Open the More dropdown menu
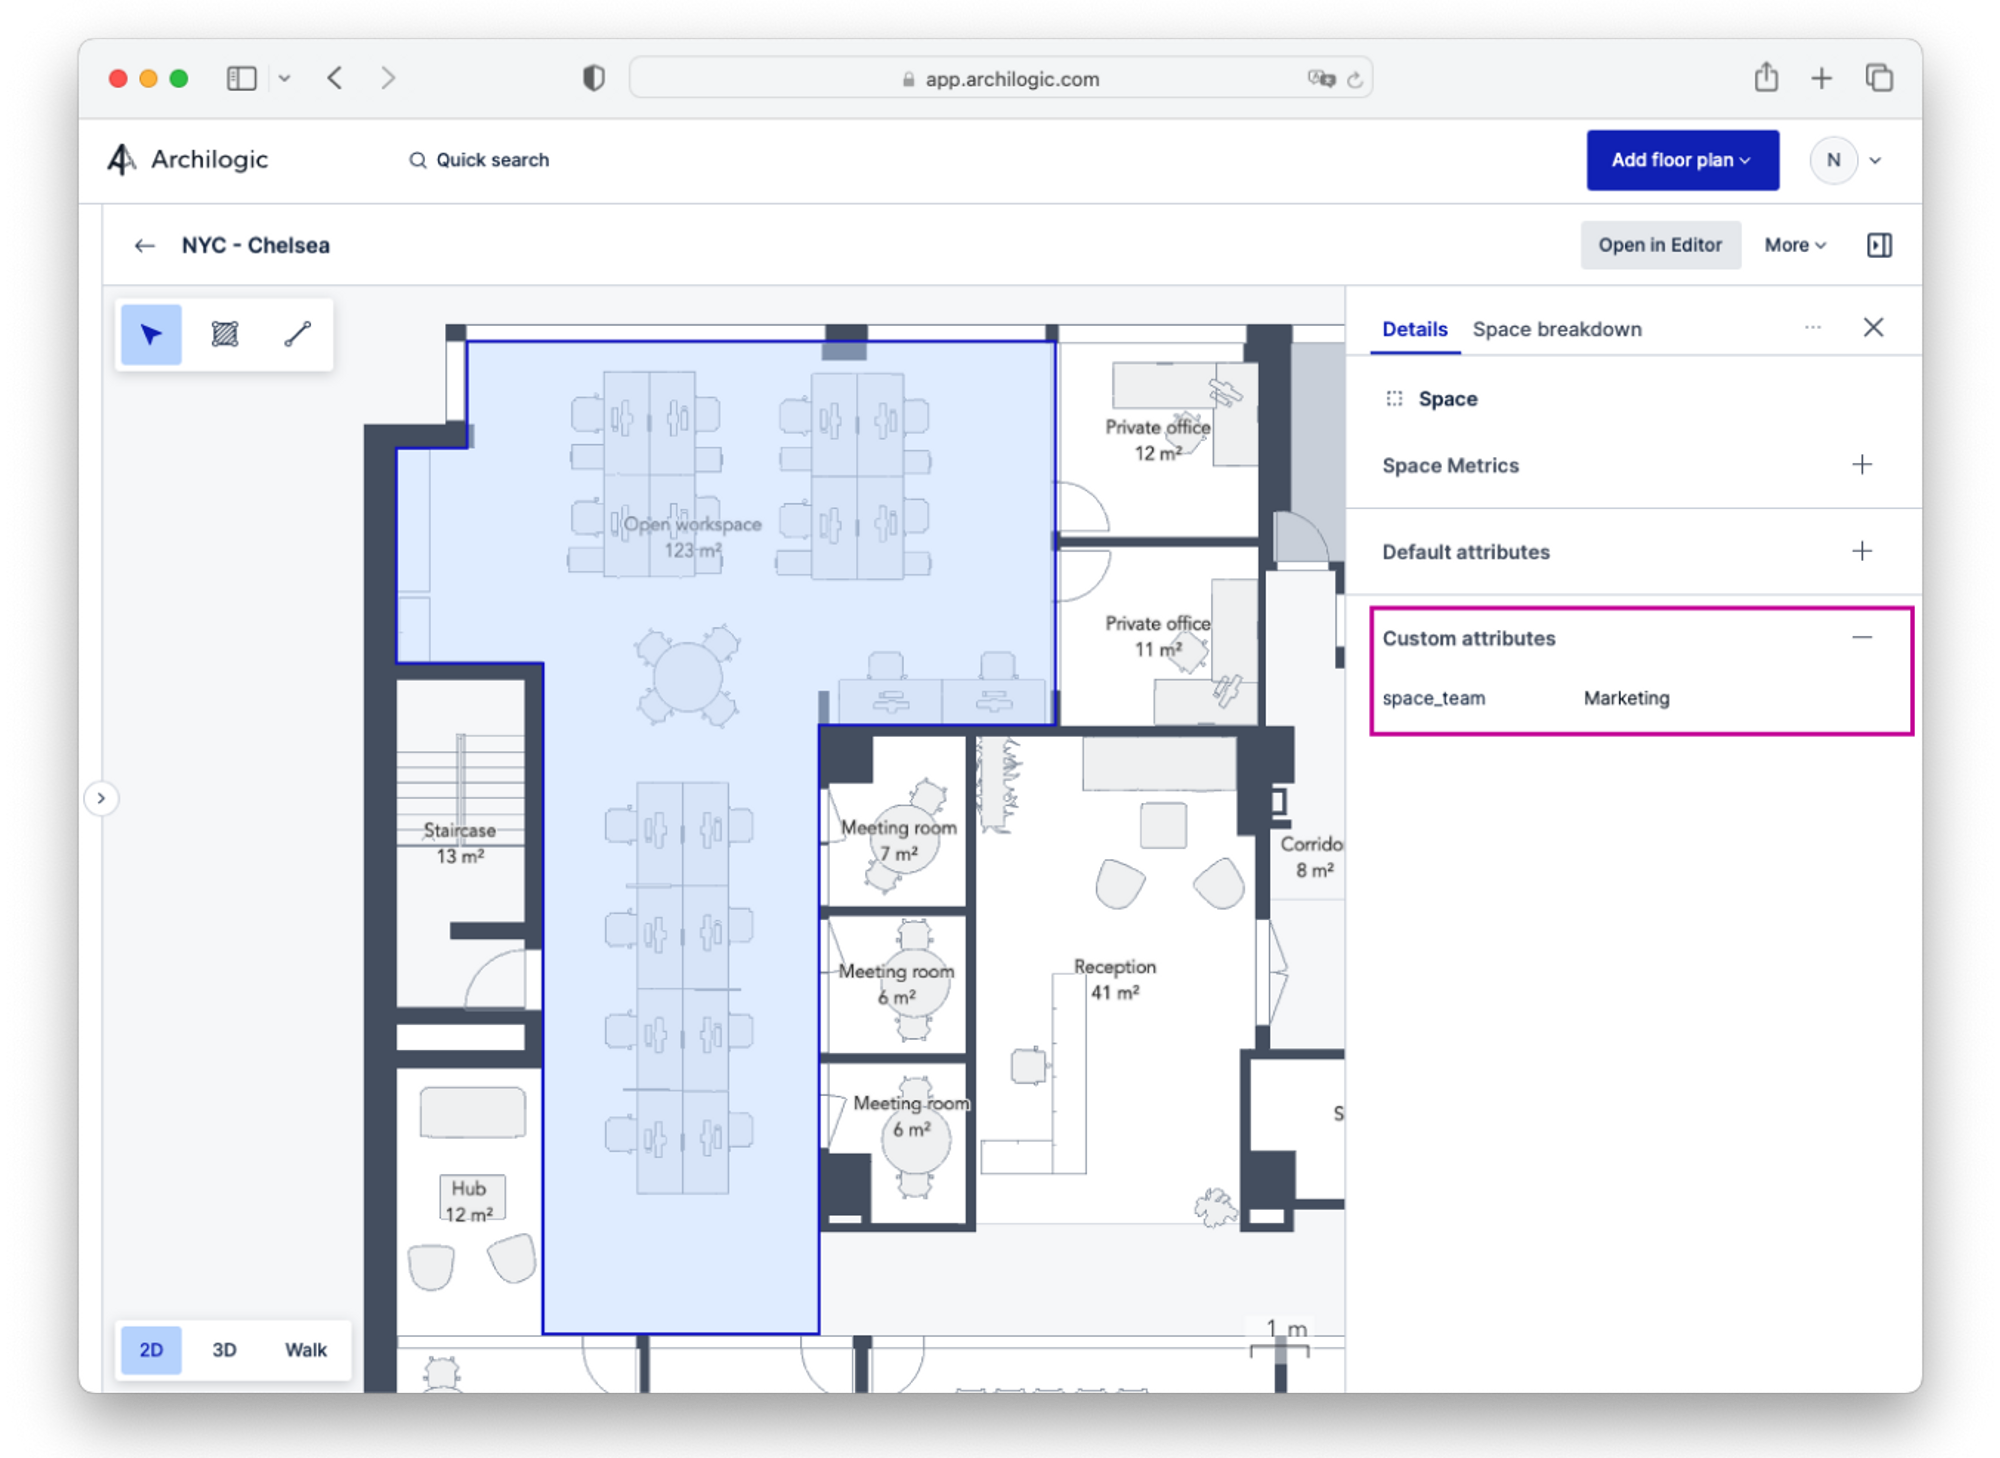The image size is (2000, 1458). tap(1794, 245)
